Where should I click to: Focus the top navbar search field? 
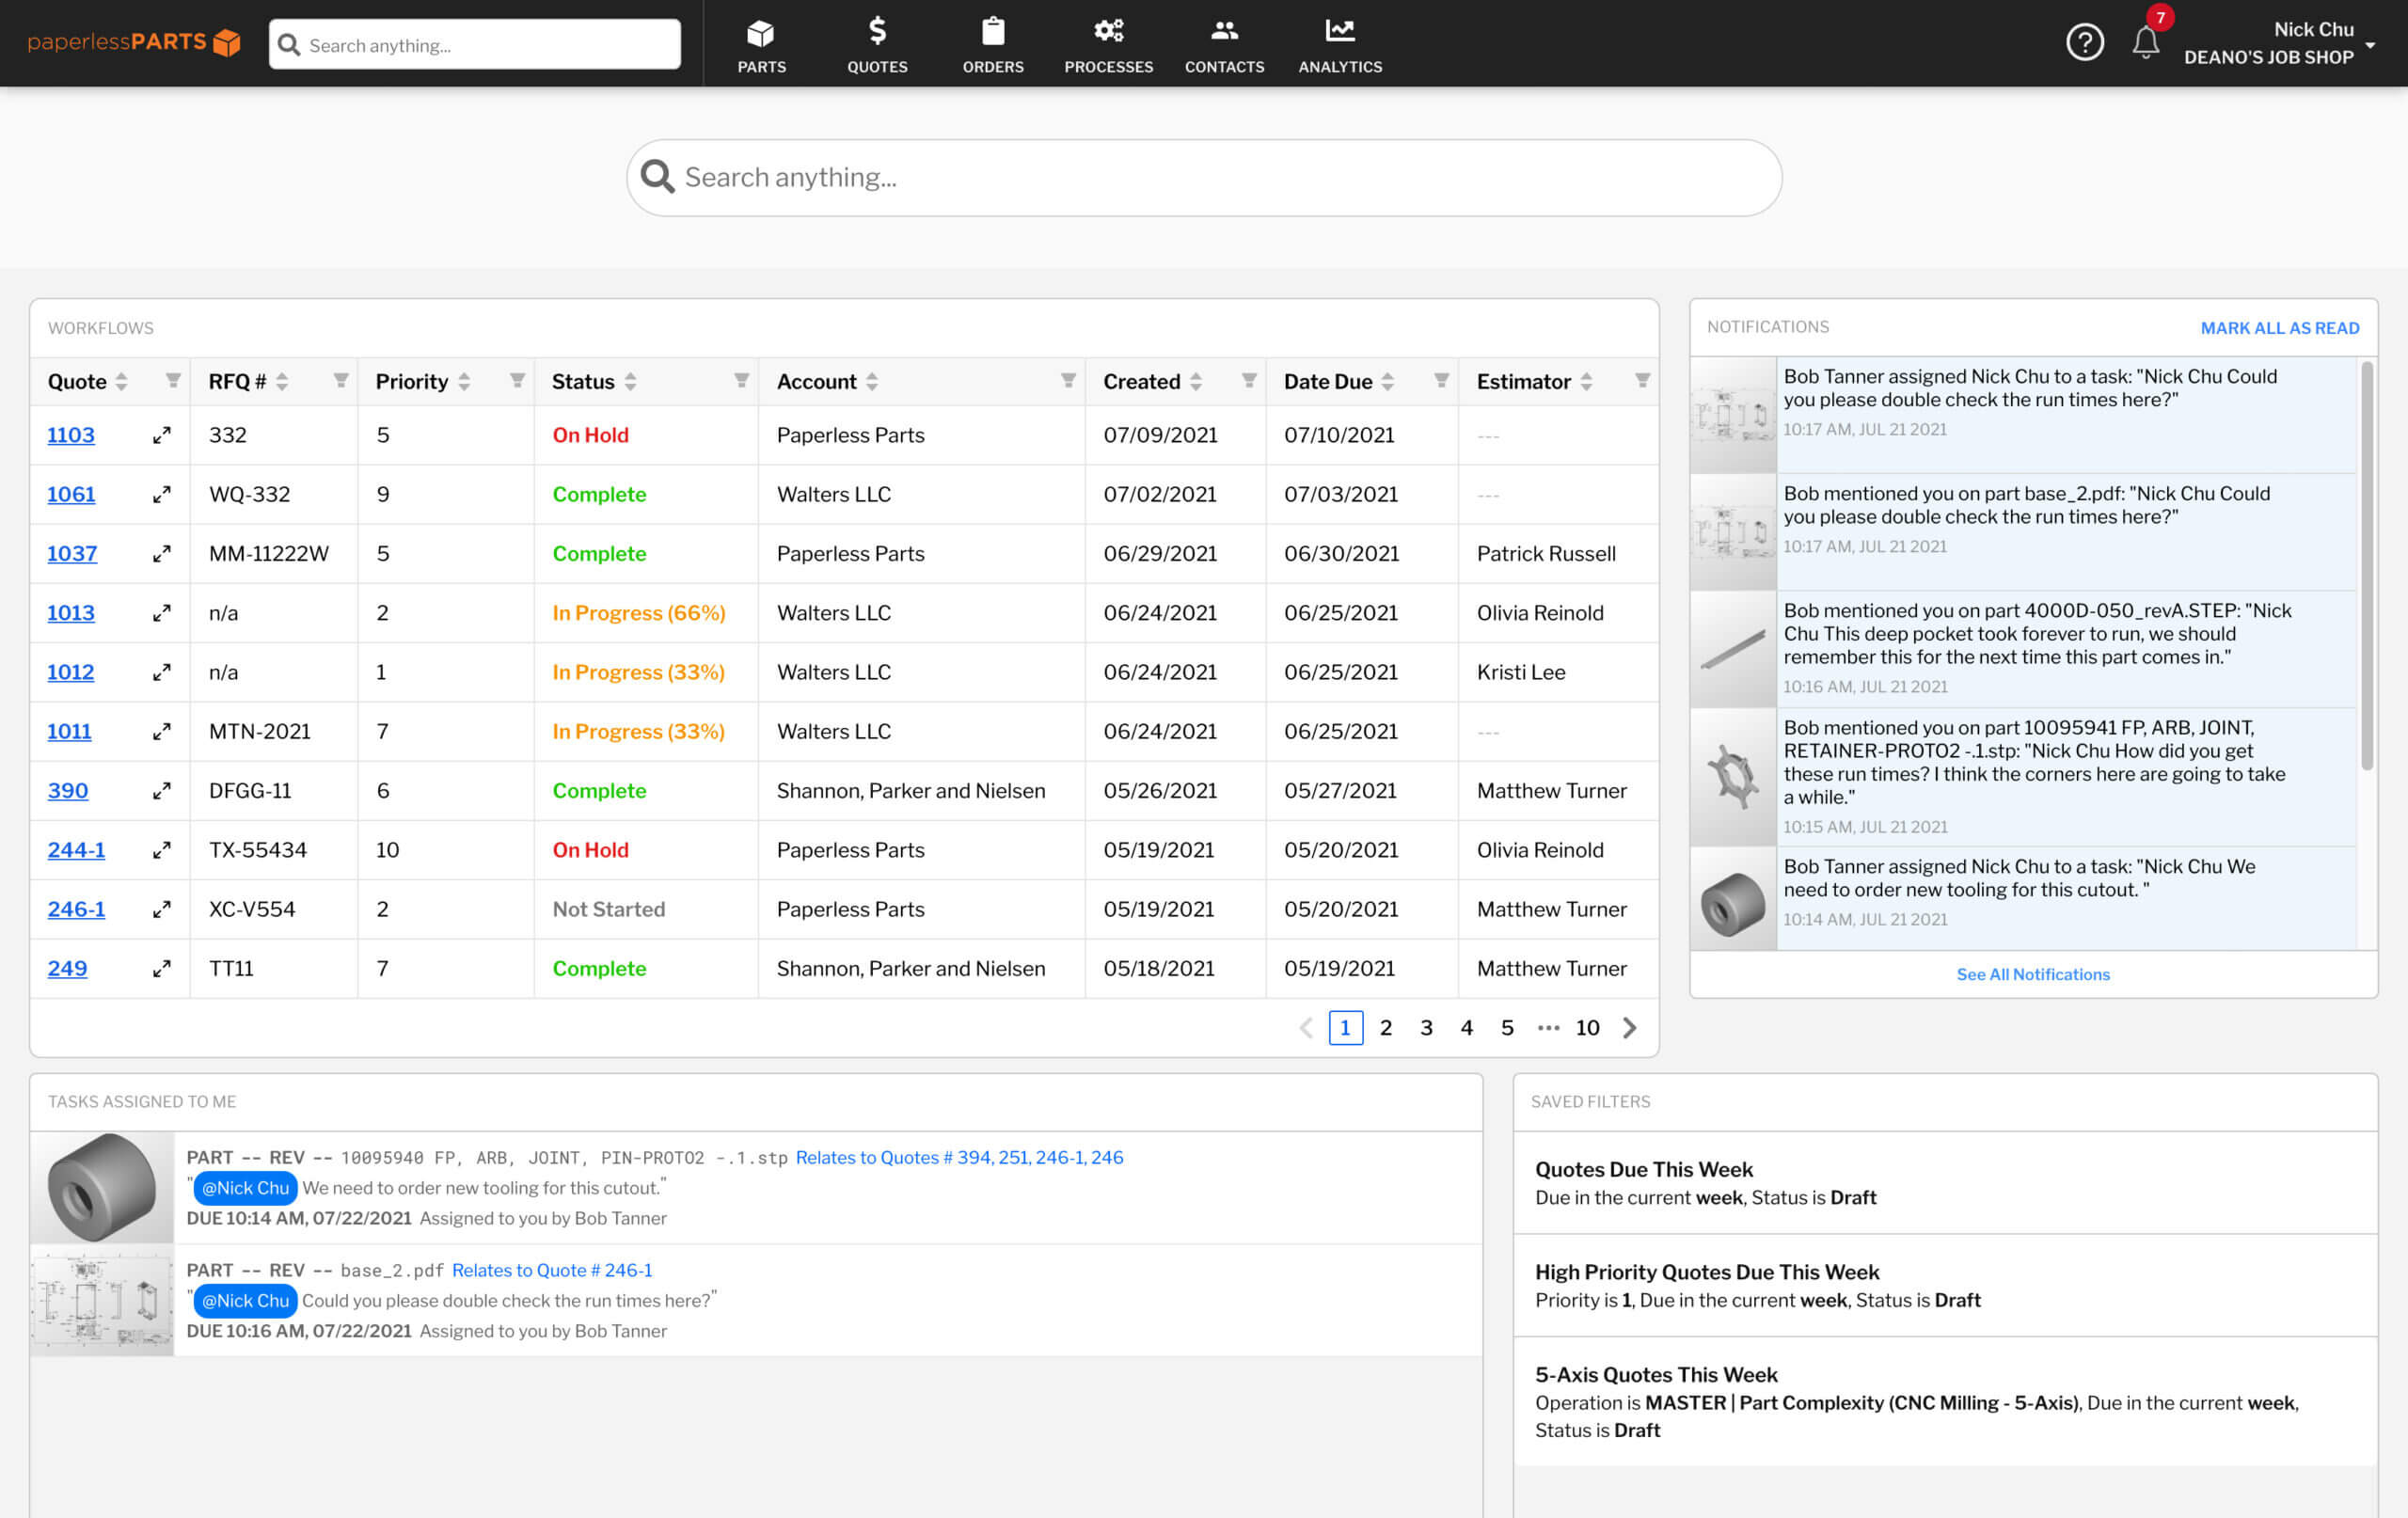point(475,44)
